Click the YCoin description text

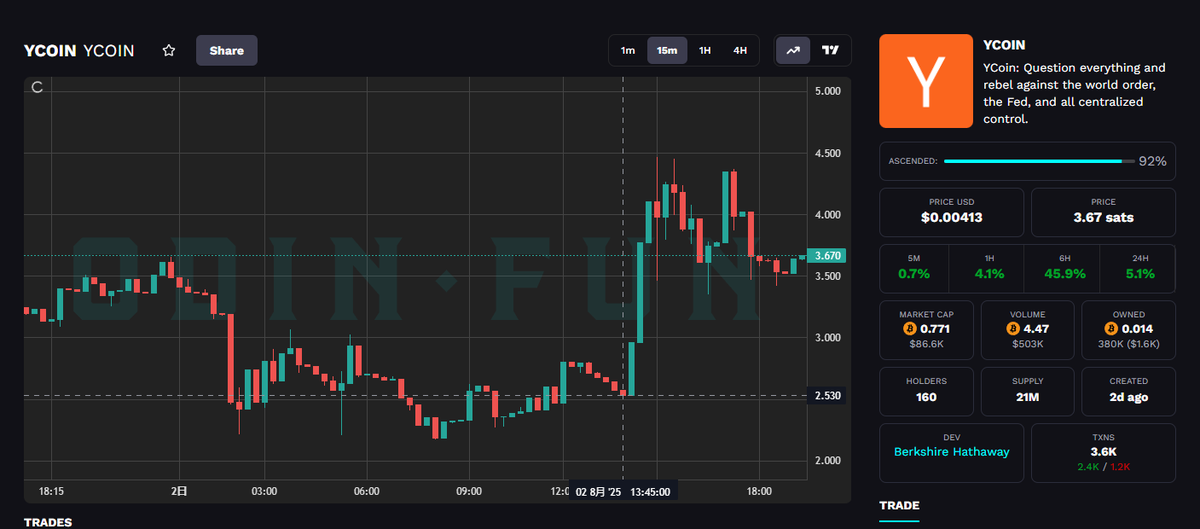(1074, 93)
